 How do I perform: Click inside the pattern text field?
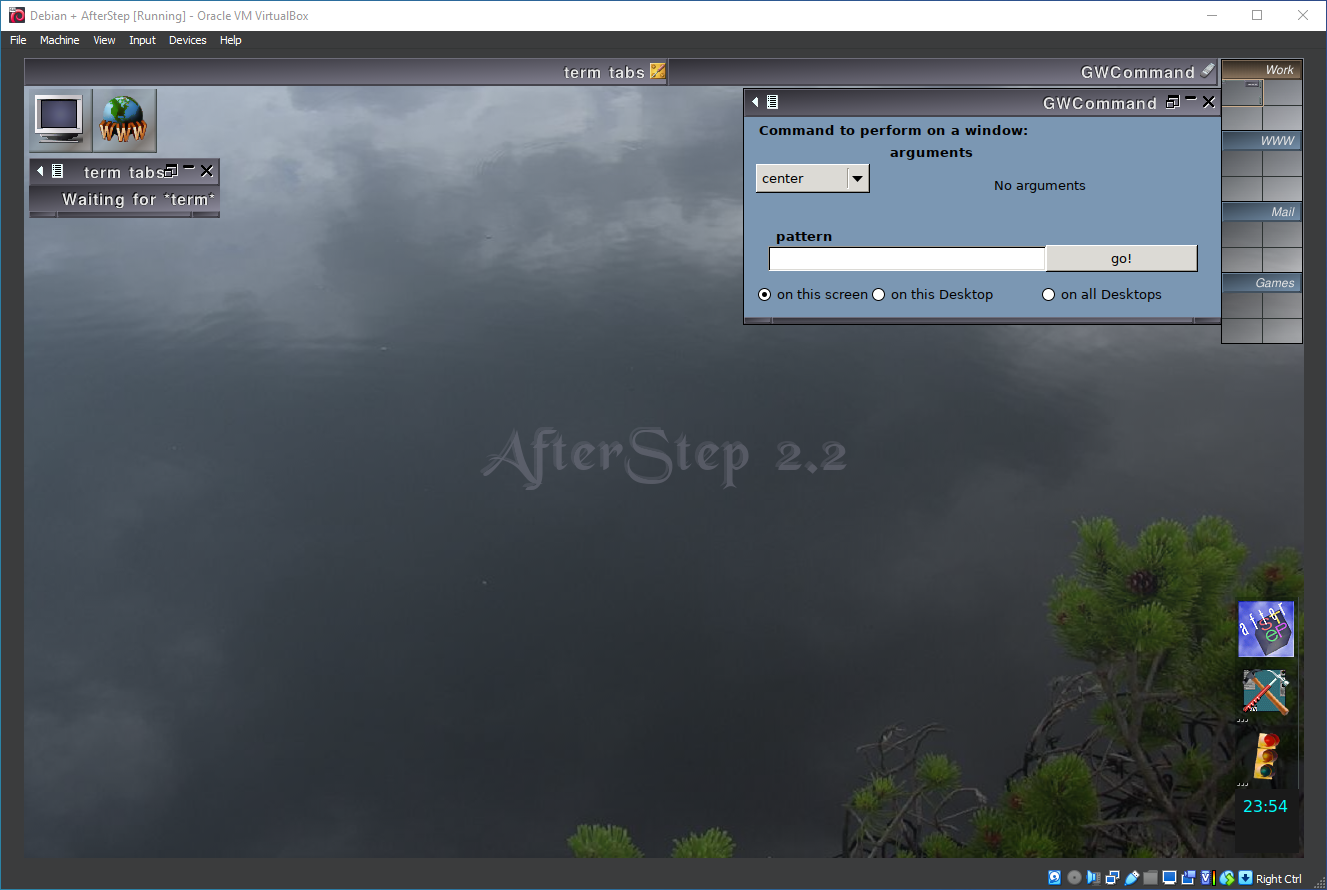point(905,258)
